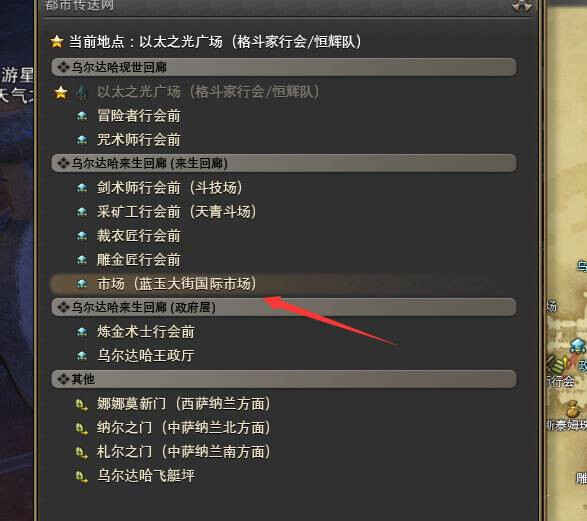Click the aetheryte marker on the map

578,345
